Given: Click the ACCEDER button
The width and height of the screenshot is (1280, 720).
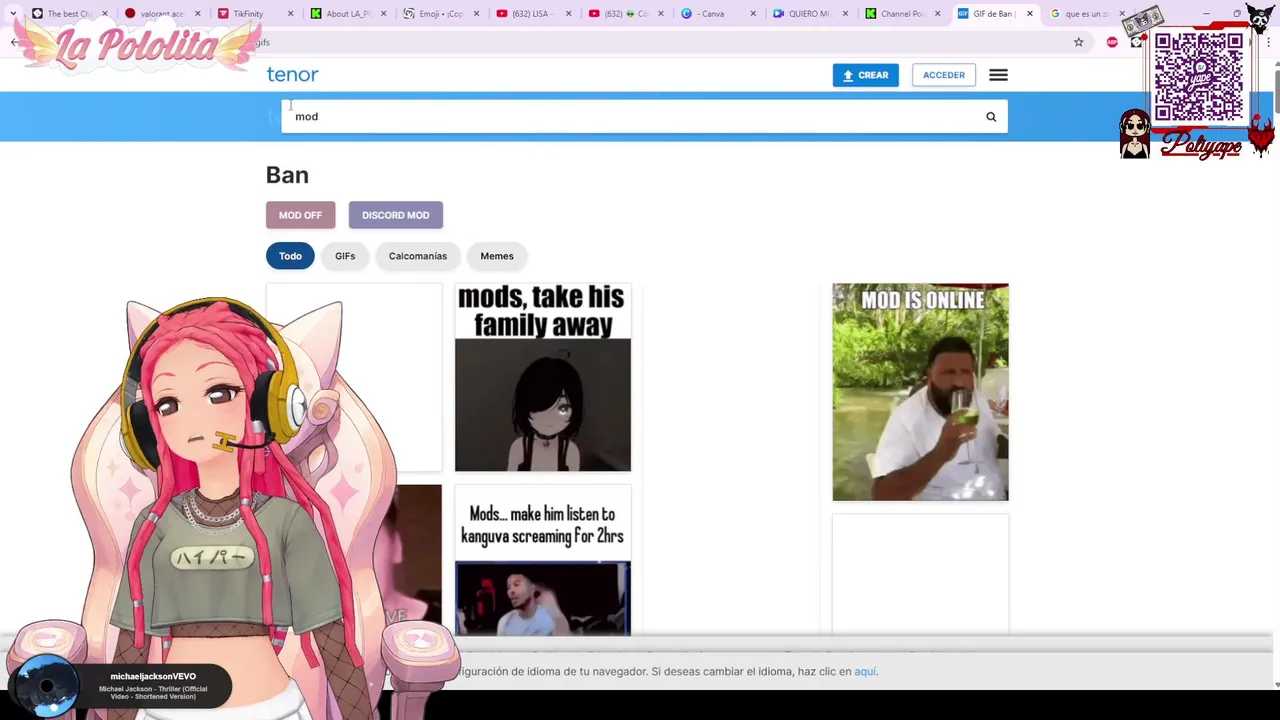Looking at the screenshot, I should click(944, 75).
